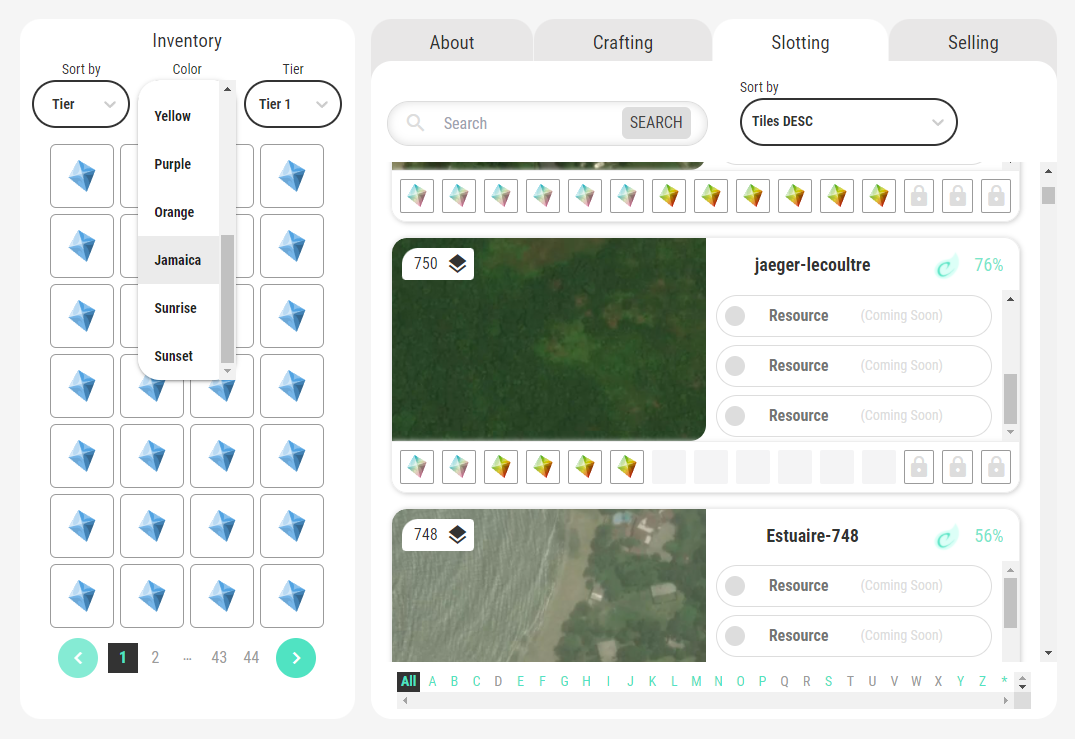
Task: Click main property list scroll down arrow
Action: (x=1048, y=653)
